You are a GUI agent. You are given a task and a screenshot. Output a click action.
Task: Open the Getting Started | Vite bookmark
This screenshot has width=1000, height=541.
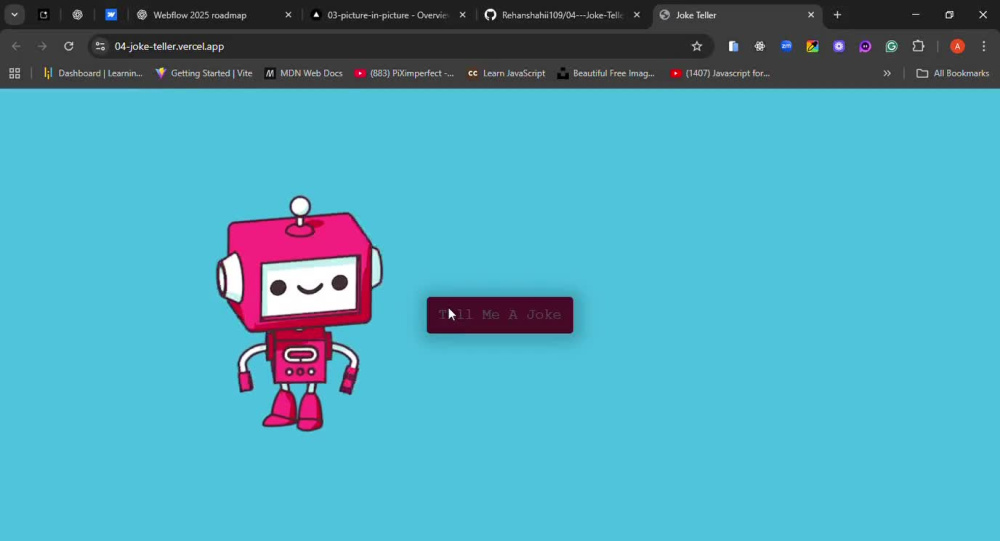[x=204, y=73]
